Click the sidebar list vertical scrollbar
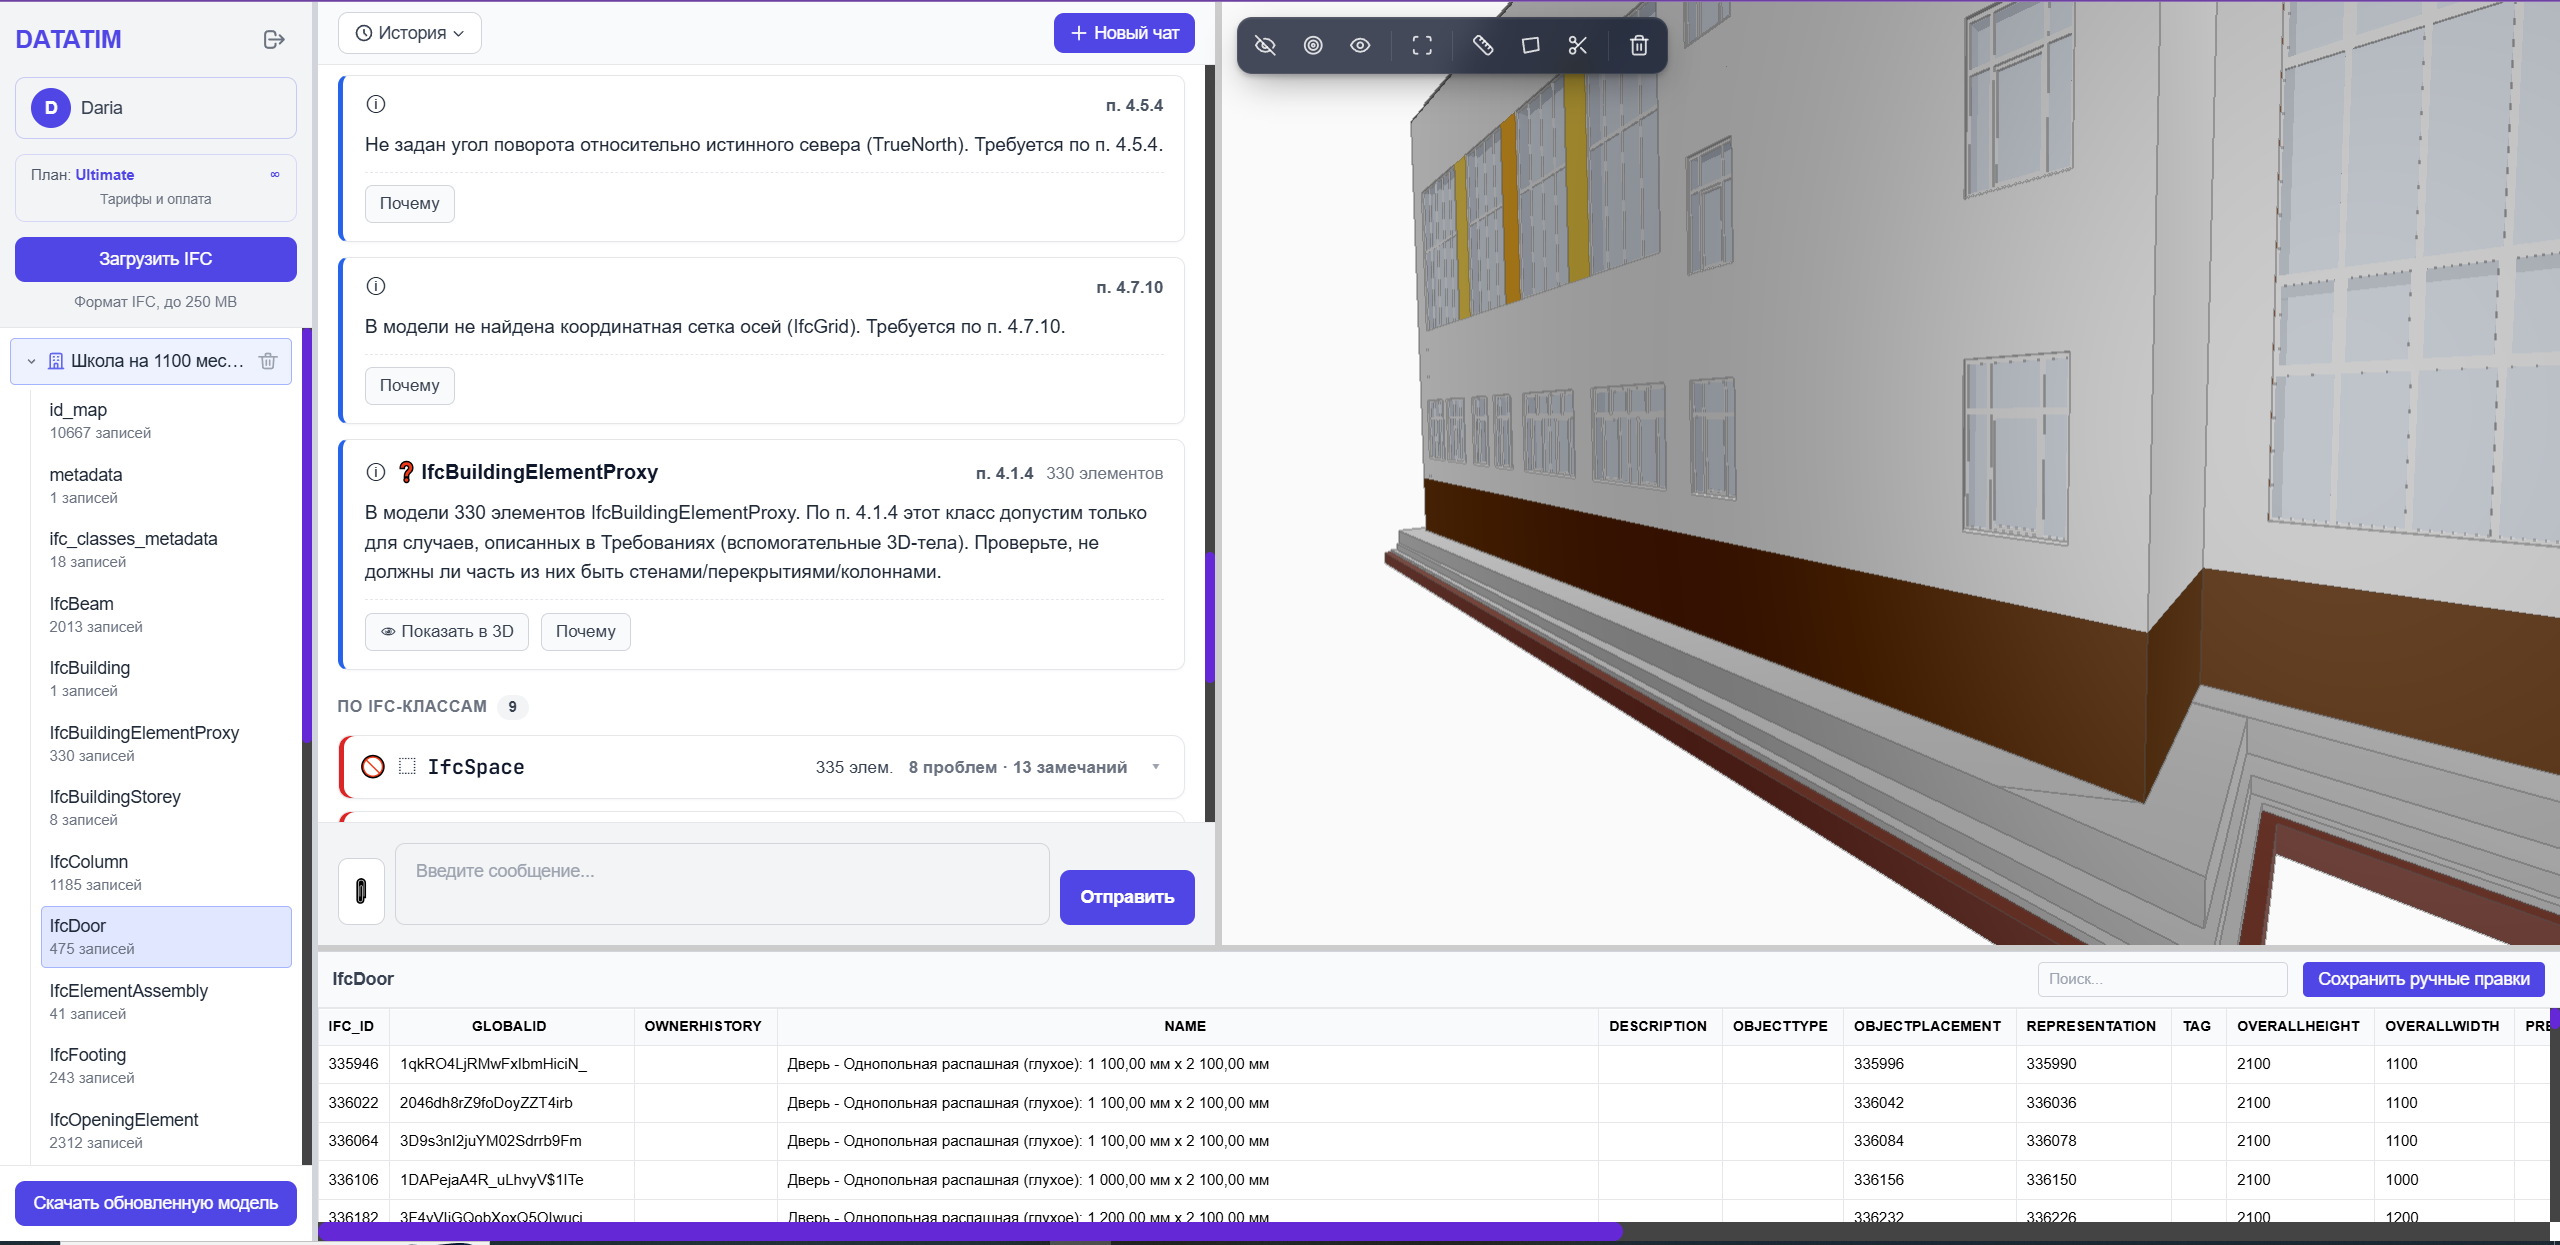2560x1245 pixels. (307, 535)
